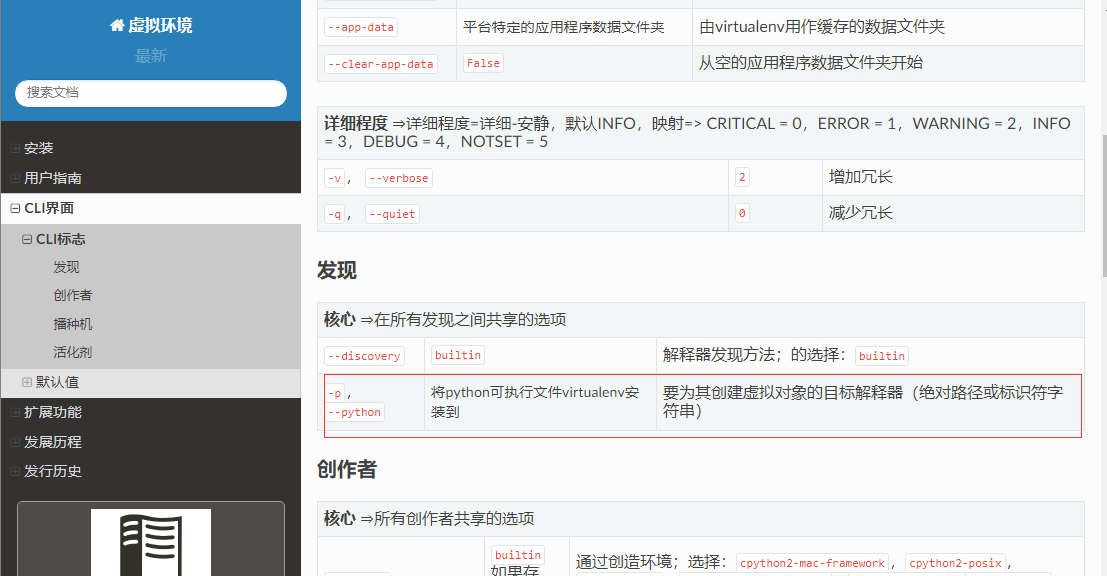
Task: Click the --python option link
Action: tap(354, 412)
